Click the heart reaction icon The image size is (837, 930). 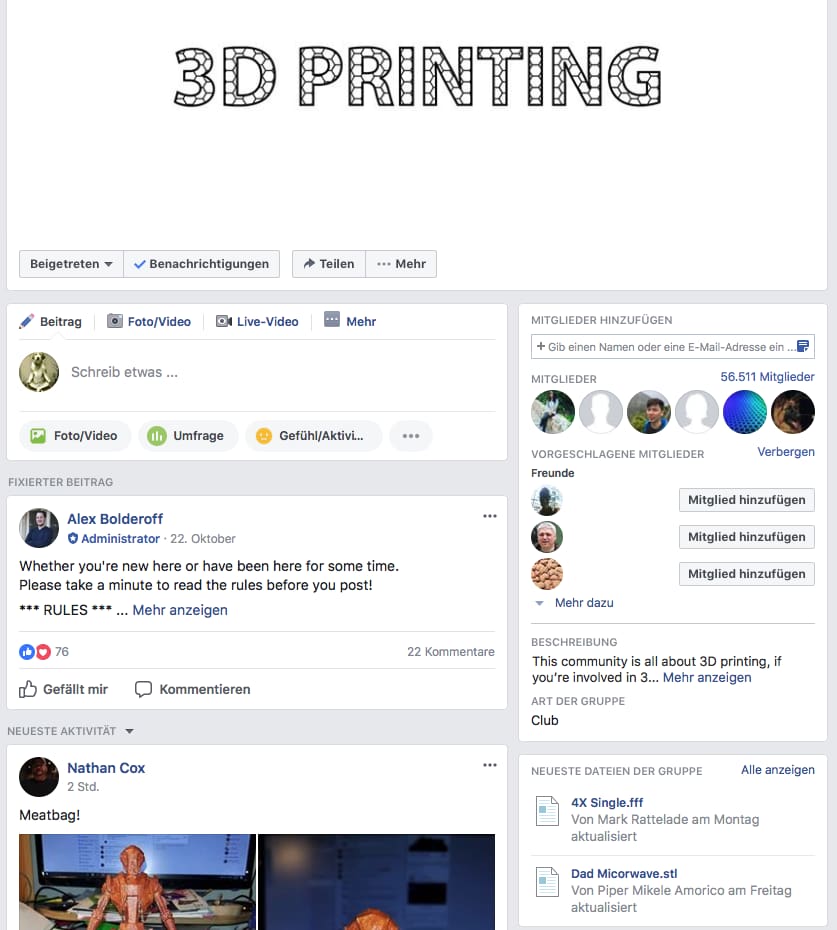coord(43,652)
